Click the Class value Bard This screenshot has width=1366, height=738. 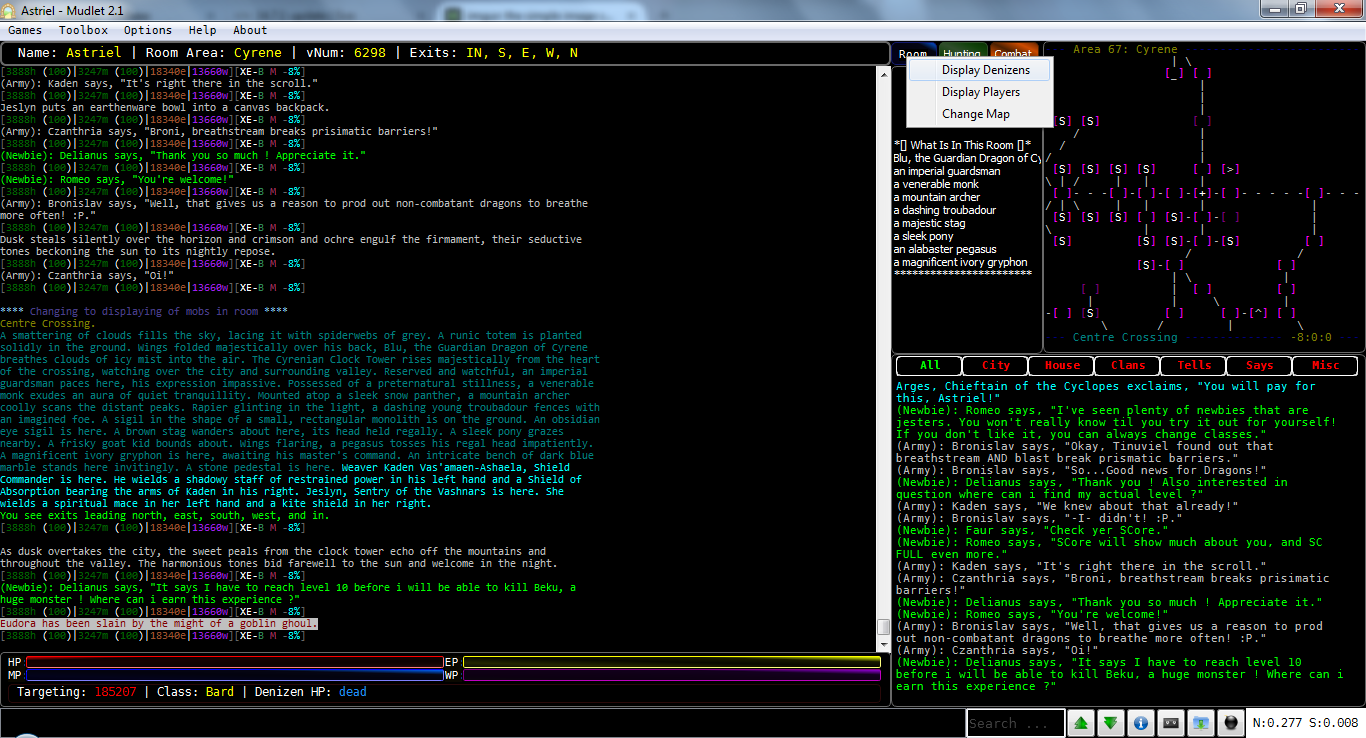tap(218, 692)
